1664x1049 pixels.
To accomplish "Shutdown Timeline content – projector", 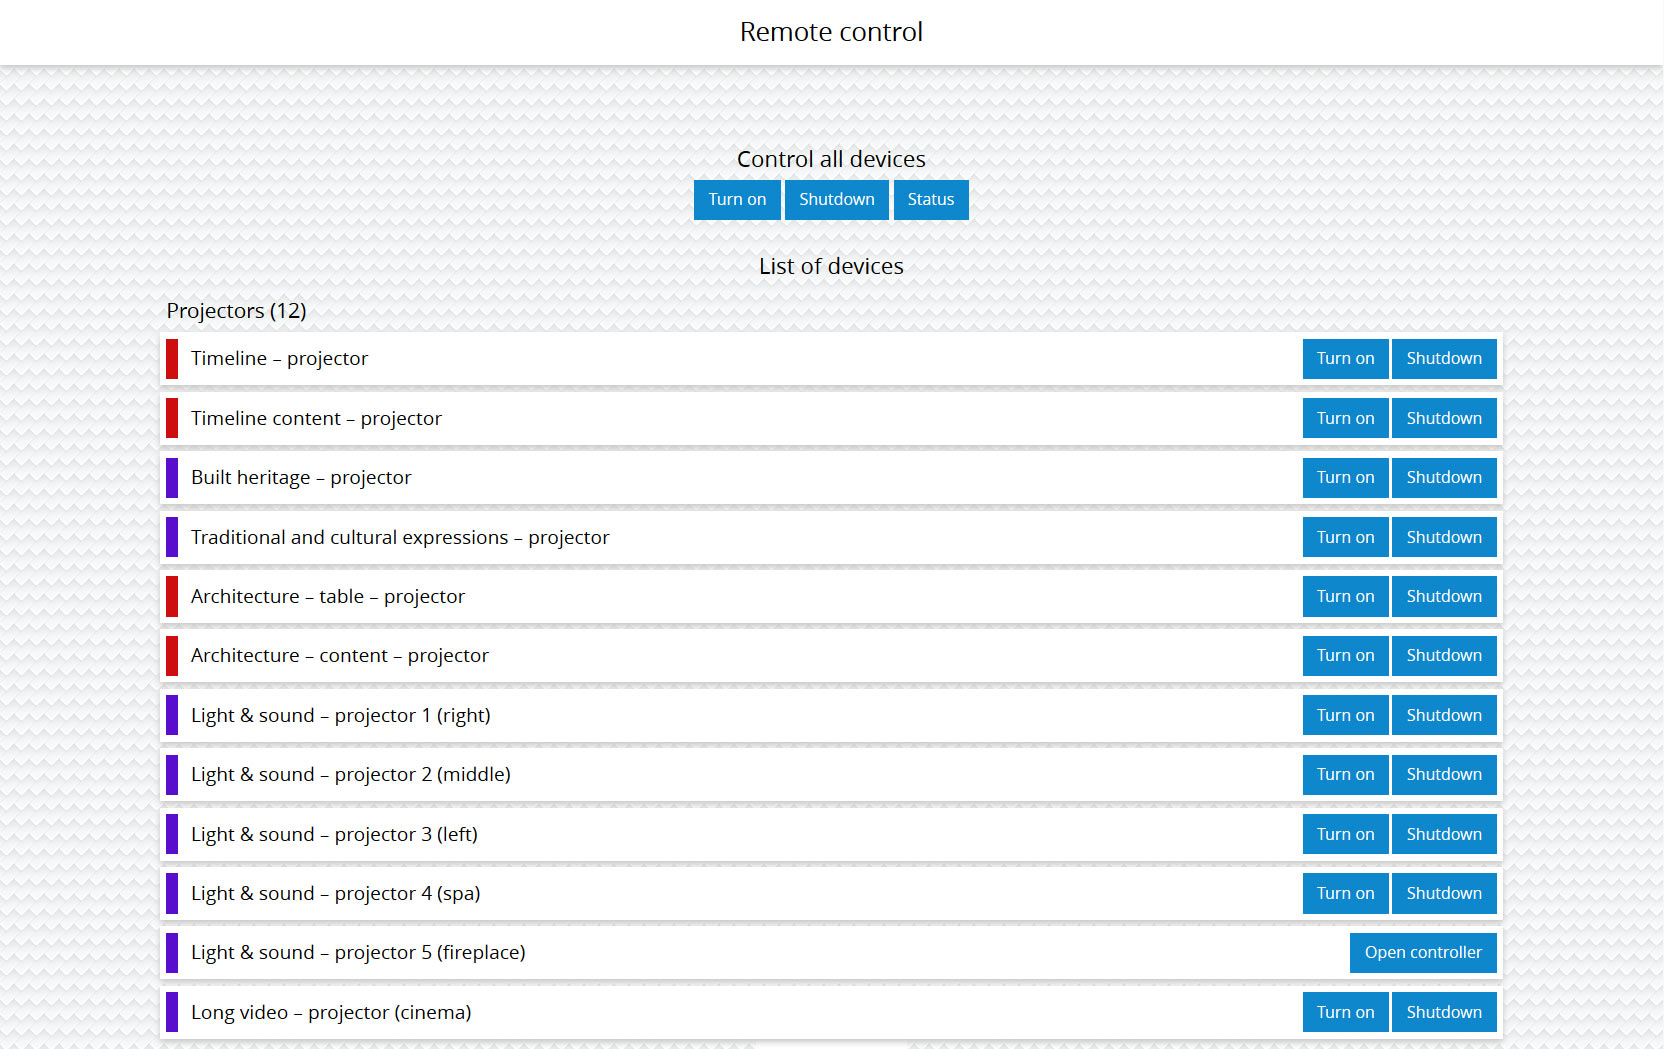I will (1444, 418).
